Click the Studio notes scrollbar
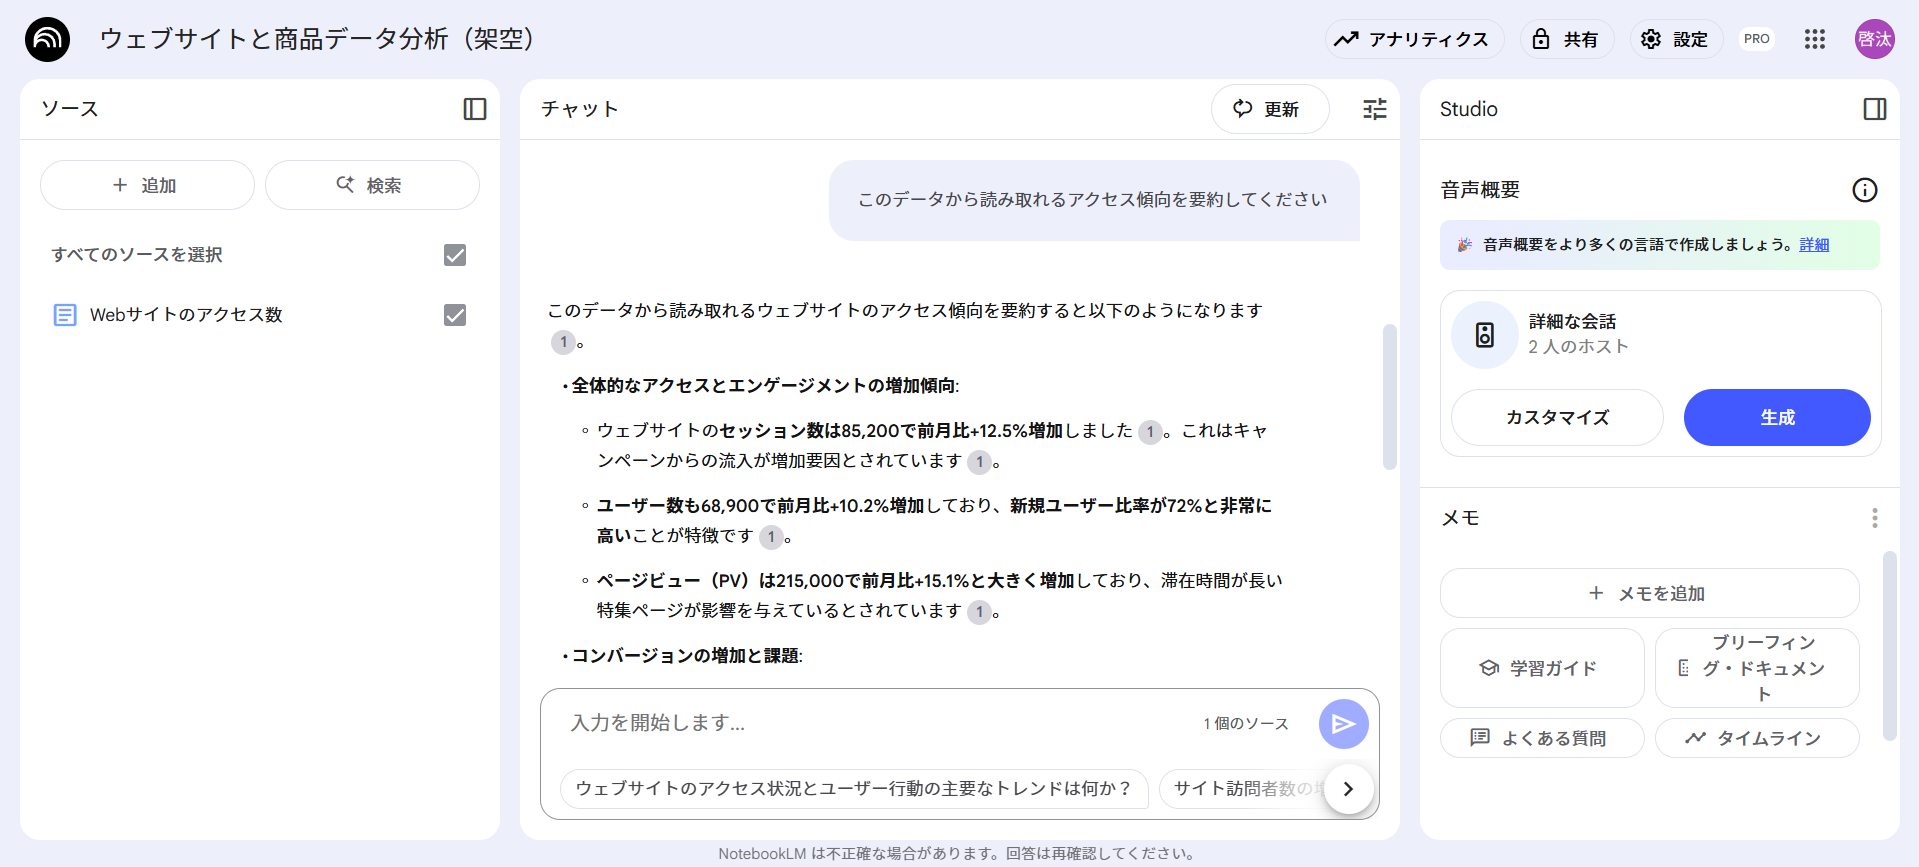The image size is (1919, 867). tap(1889, 646)
